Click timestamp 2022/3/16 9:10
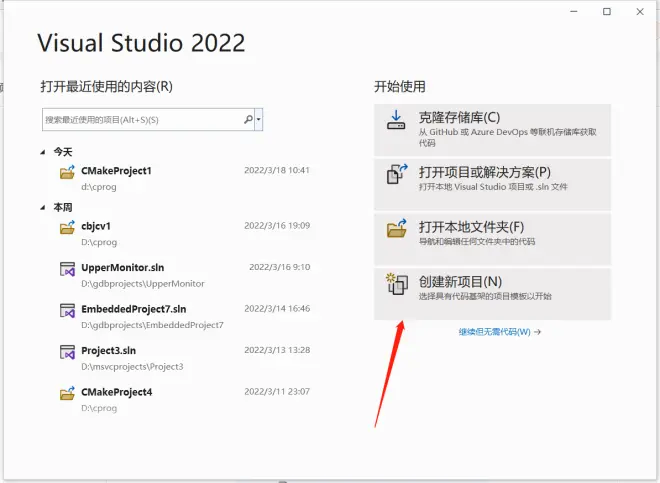Image resolution: width=660 pixels, height=483 pixels. point(280,267)
